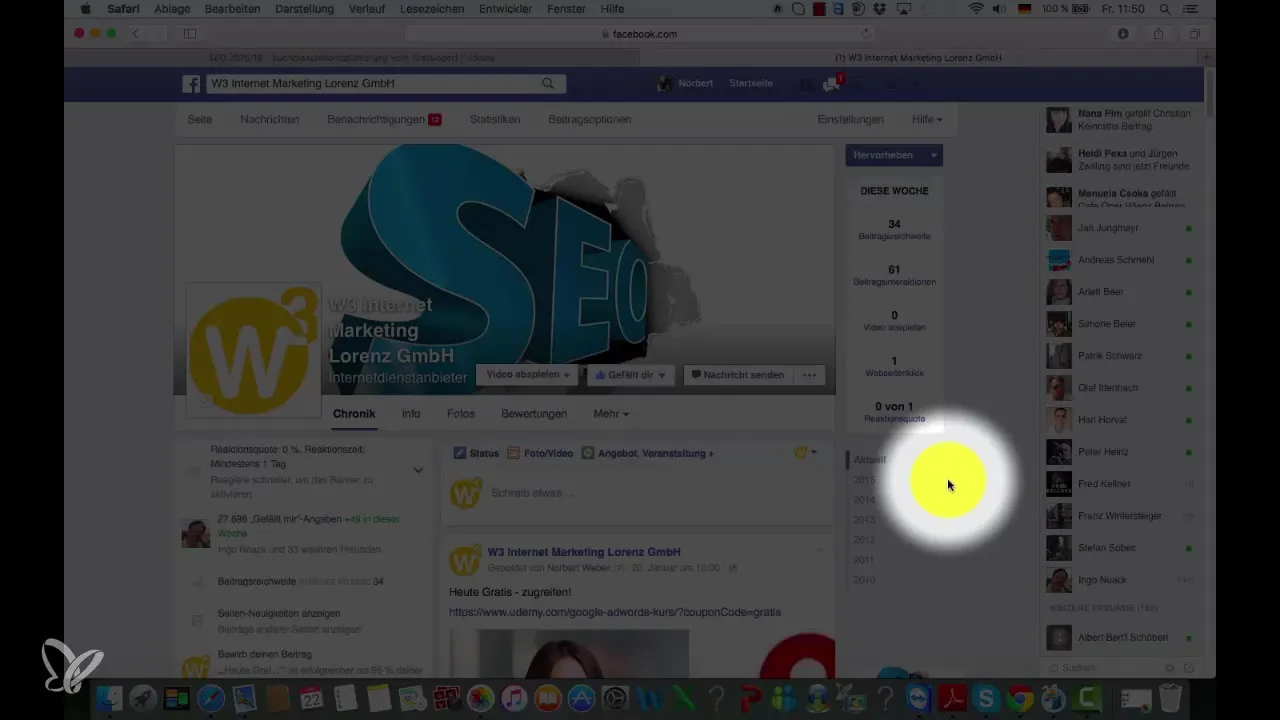
Task: Switch to the Chronik tab
Action: pyautogui.click(x=354, y=413)
